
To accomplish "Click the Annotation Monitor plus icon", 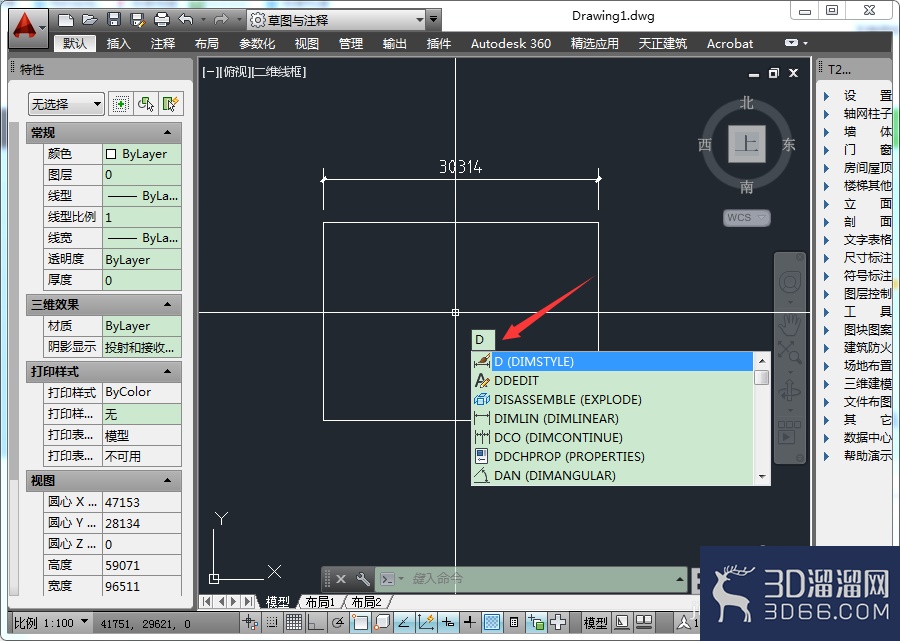I will (558, 622).
